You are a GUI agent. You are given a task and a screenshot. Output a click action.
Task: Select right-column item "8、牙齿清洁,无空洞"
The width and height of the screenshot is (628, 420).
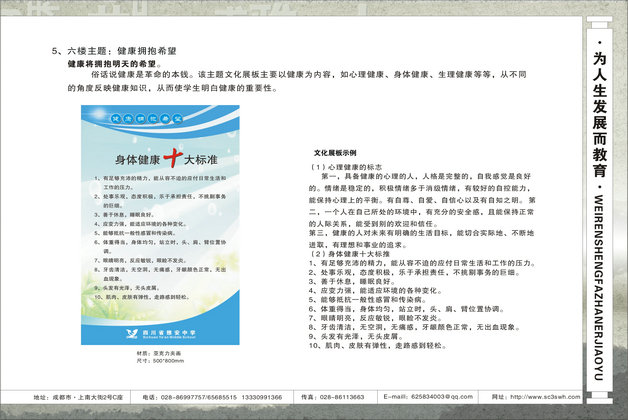(x=415, y=327)
